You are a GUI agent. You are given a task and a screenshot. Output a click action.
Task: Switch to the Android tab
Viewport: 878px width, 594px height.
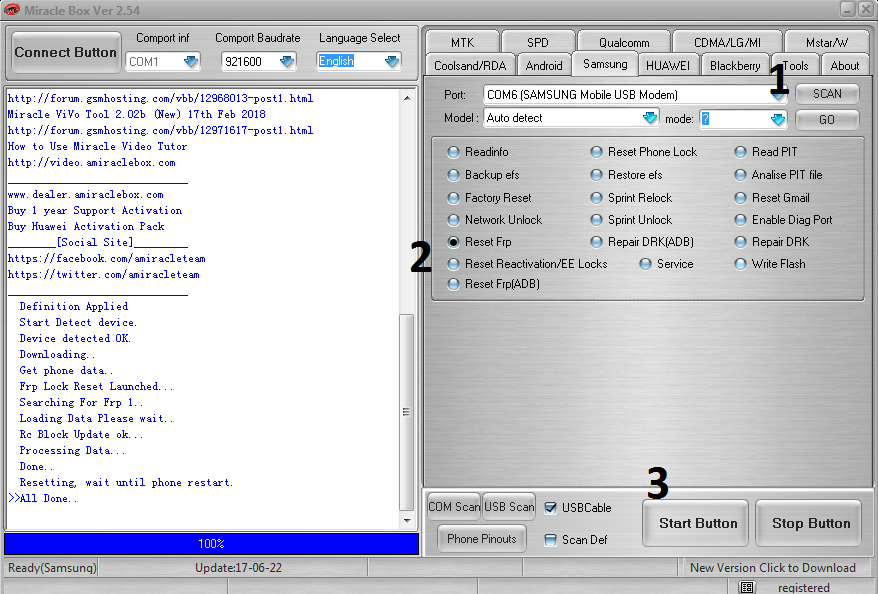pos(544,66)
